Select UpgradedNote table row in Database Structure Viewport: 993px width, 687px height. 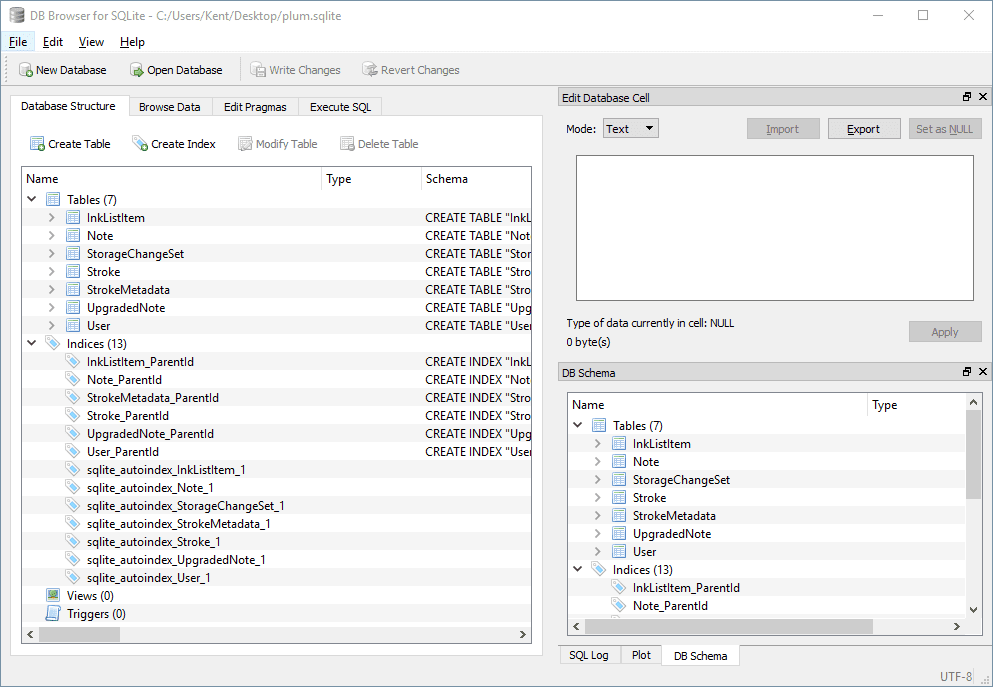(x=276, y=308)
